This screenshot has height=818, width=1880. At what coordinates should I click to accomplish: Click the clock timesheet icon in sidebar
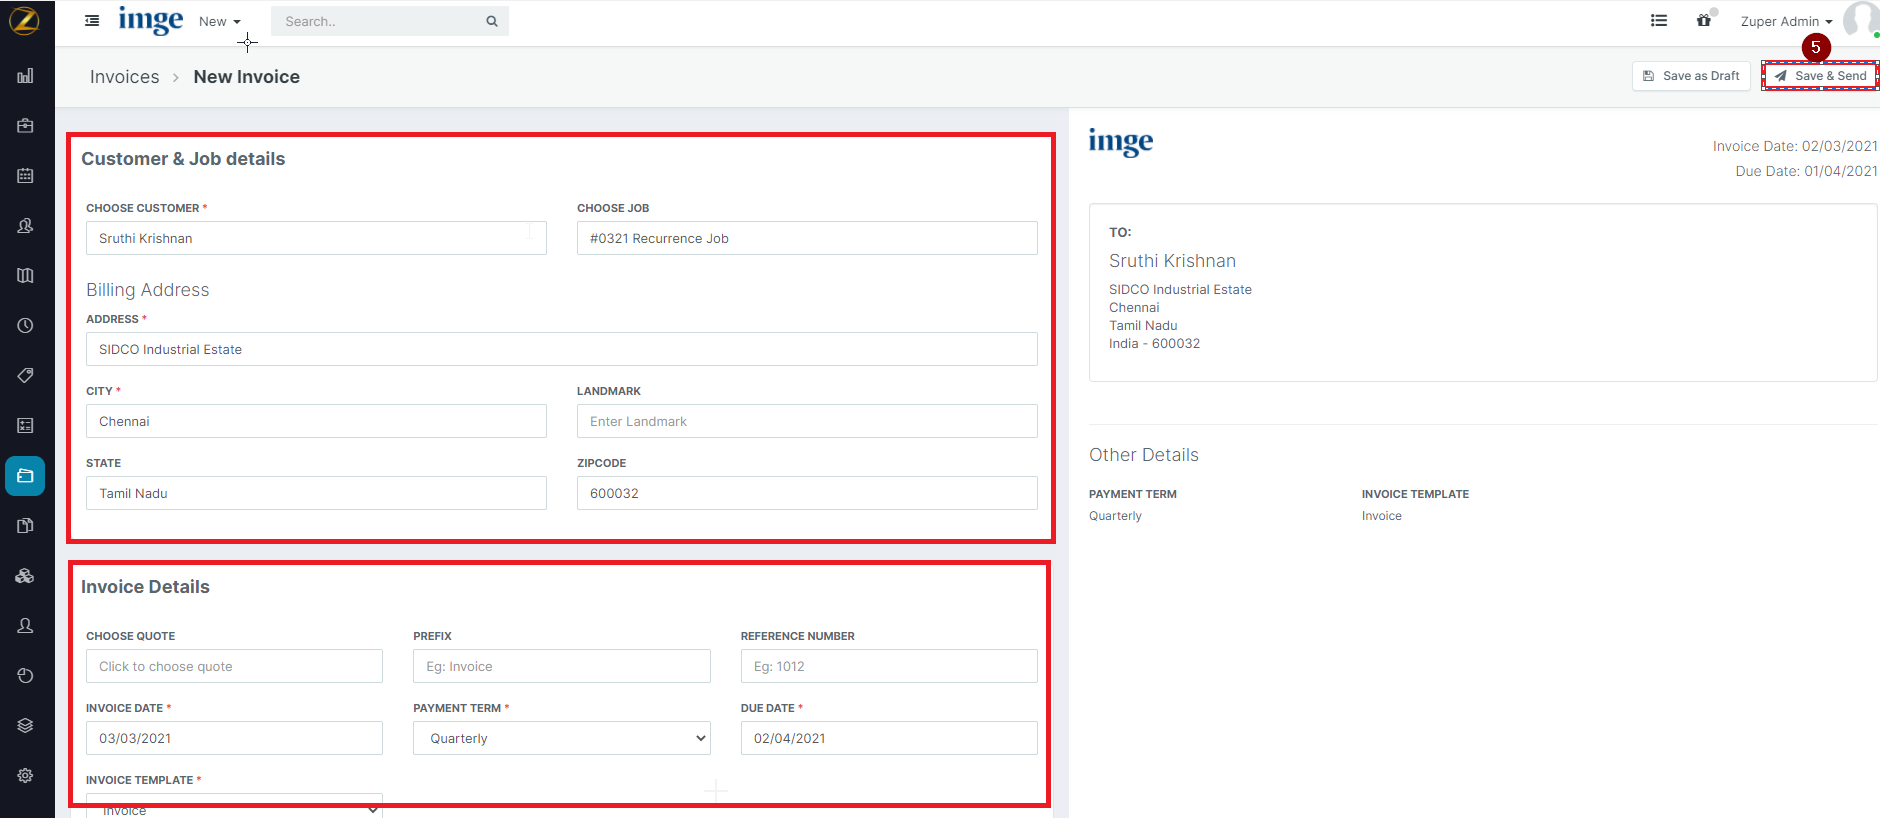pos(25,326)
